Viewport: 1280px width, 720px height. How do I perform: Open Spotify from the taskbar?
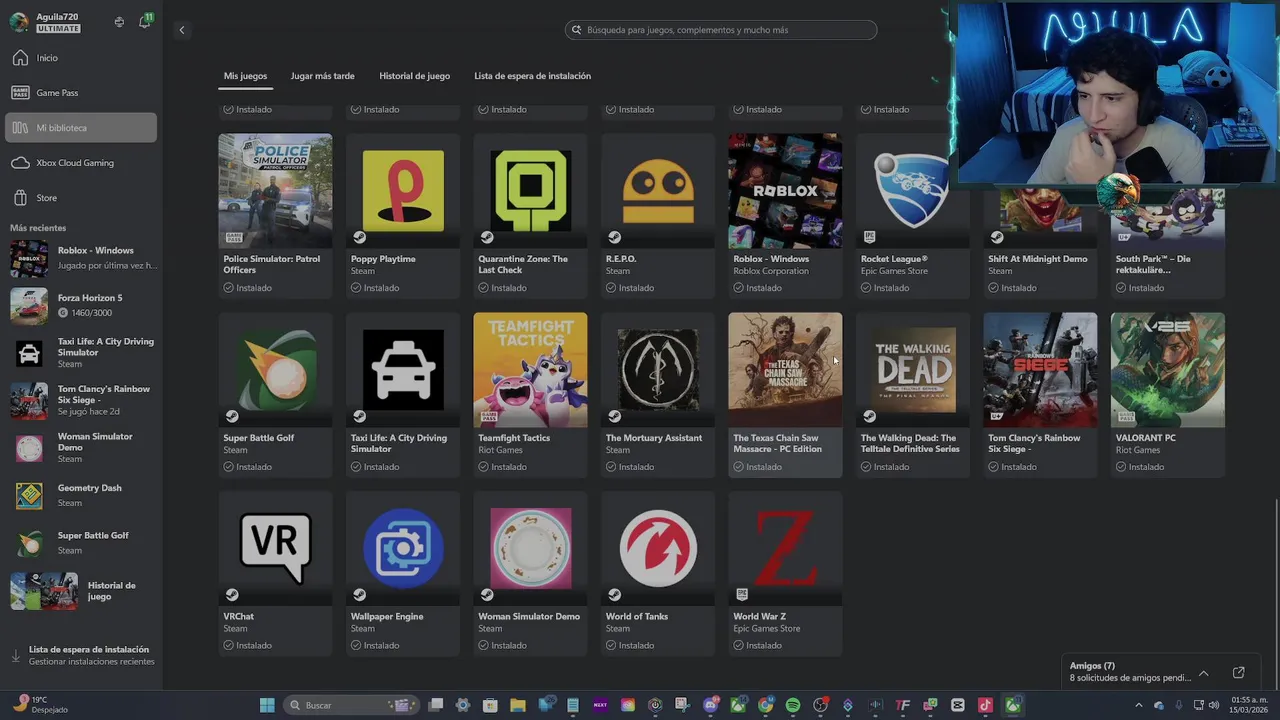[x=793, y=705]
